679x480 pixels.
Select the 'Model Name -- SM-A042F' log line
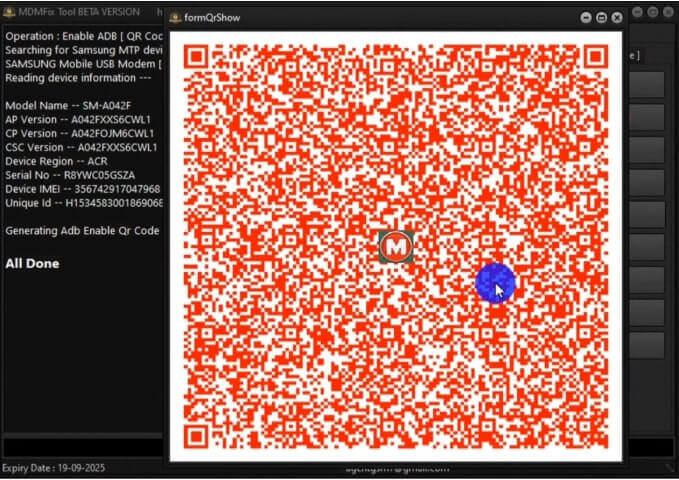point(68,106)
